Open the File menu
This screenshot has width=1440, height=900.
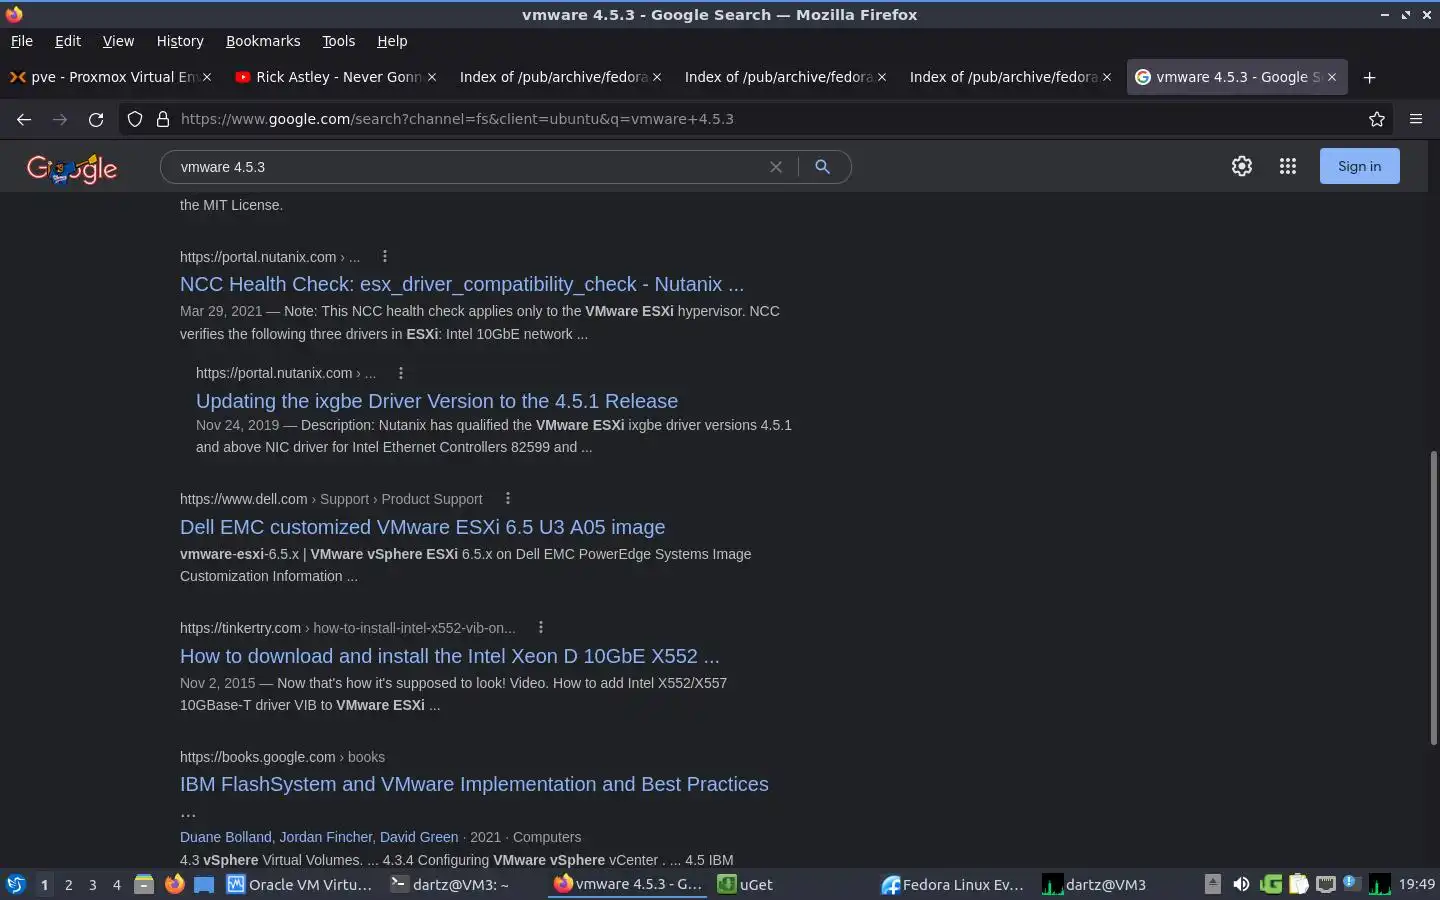(22, 41)
